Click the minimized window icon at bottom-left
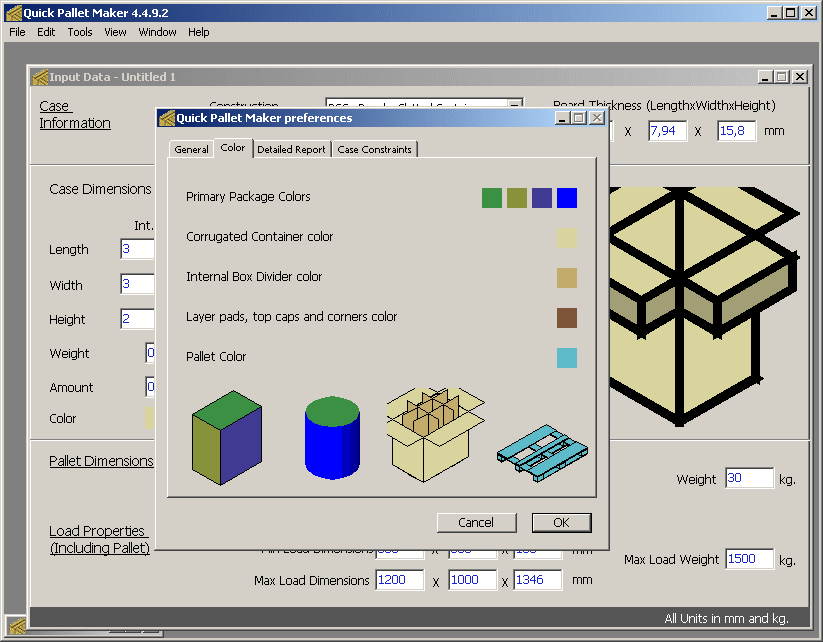The image size is (823, 642). coord(16,625)
